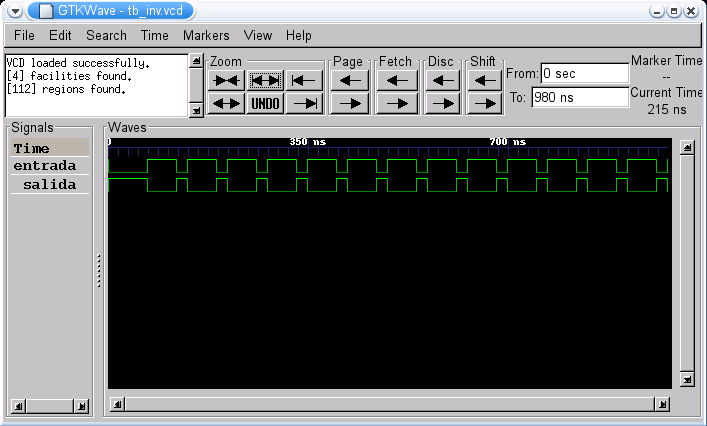This screenshot has width=707, height=426.
Task: Click the Page right arrow
Action: 349,103
